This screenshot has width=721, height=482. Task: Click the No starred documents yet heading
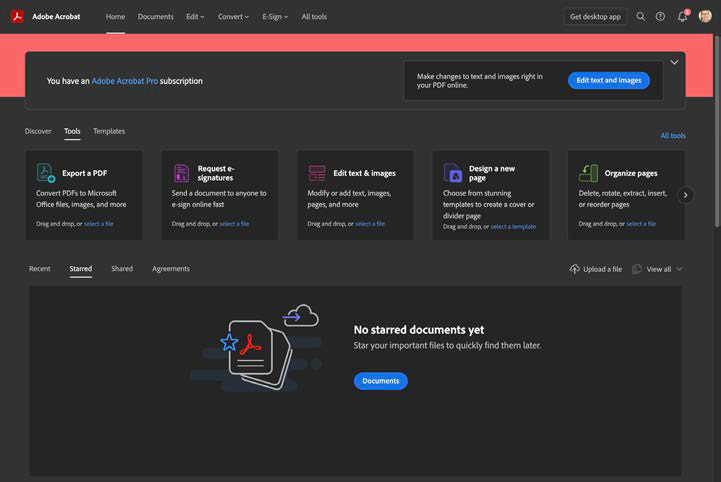[x=418, y=330]
